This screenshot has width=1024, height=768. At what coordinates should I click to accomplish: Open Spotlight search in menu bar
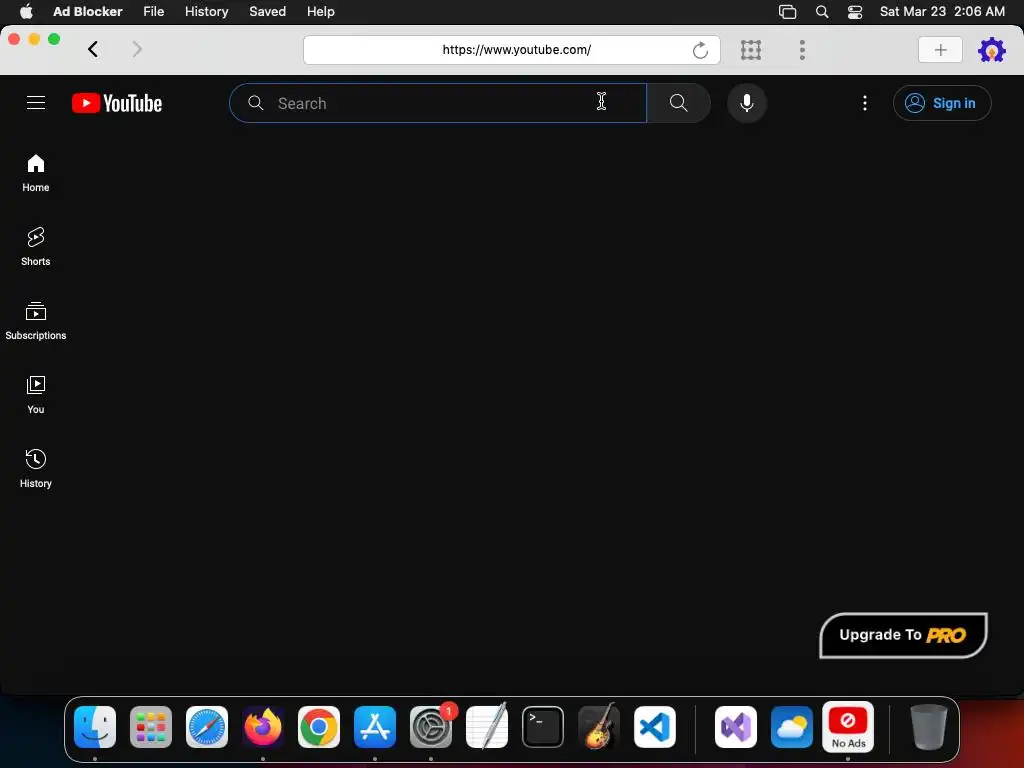pos(822,12)
